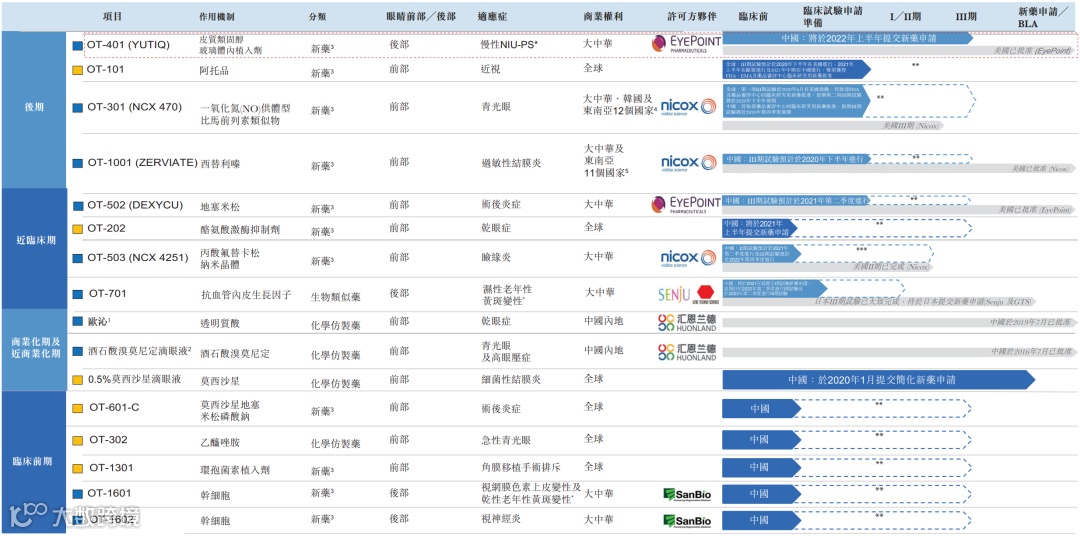Click the 生物類似藥 category cell
This screenshot has width=1080, height=536.
335,297
